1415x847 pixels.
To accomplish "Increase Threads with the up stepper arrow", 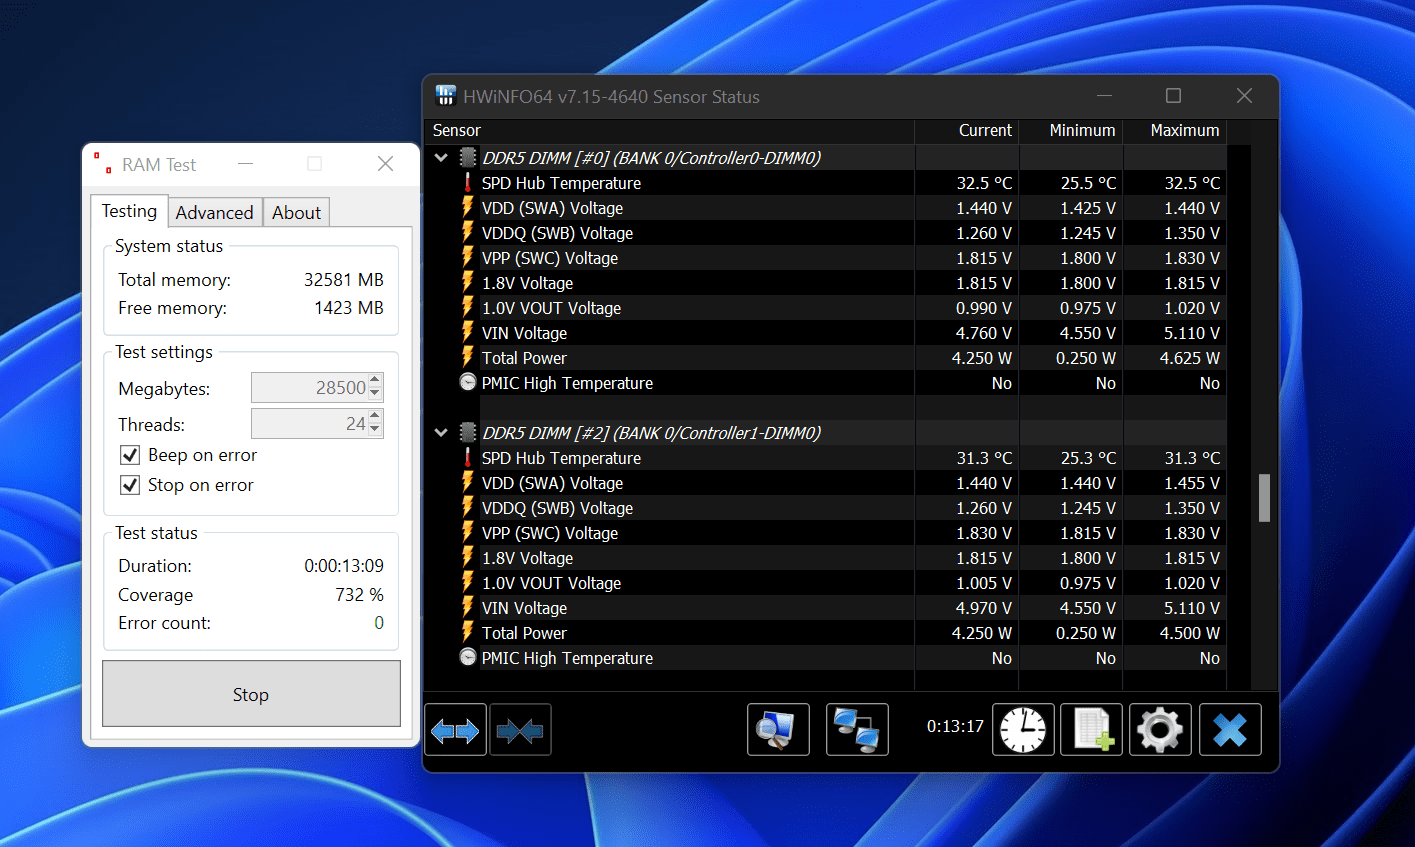I will 375,417.
